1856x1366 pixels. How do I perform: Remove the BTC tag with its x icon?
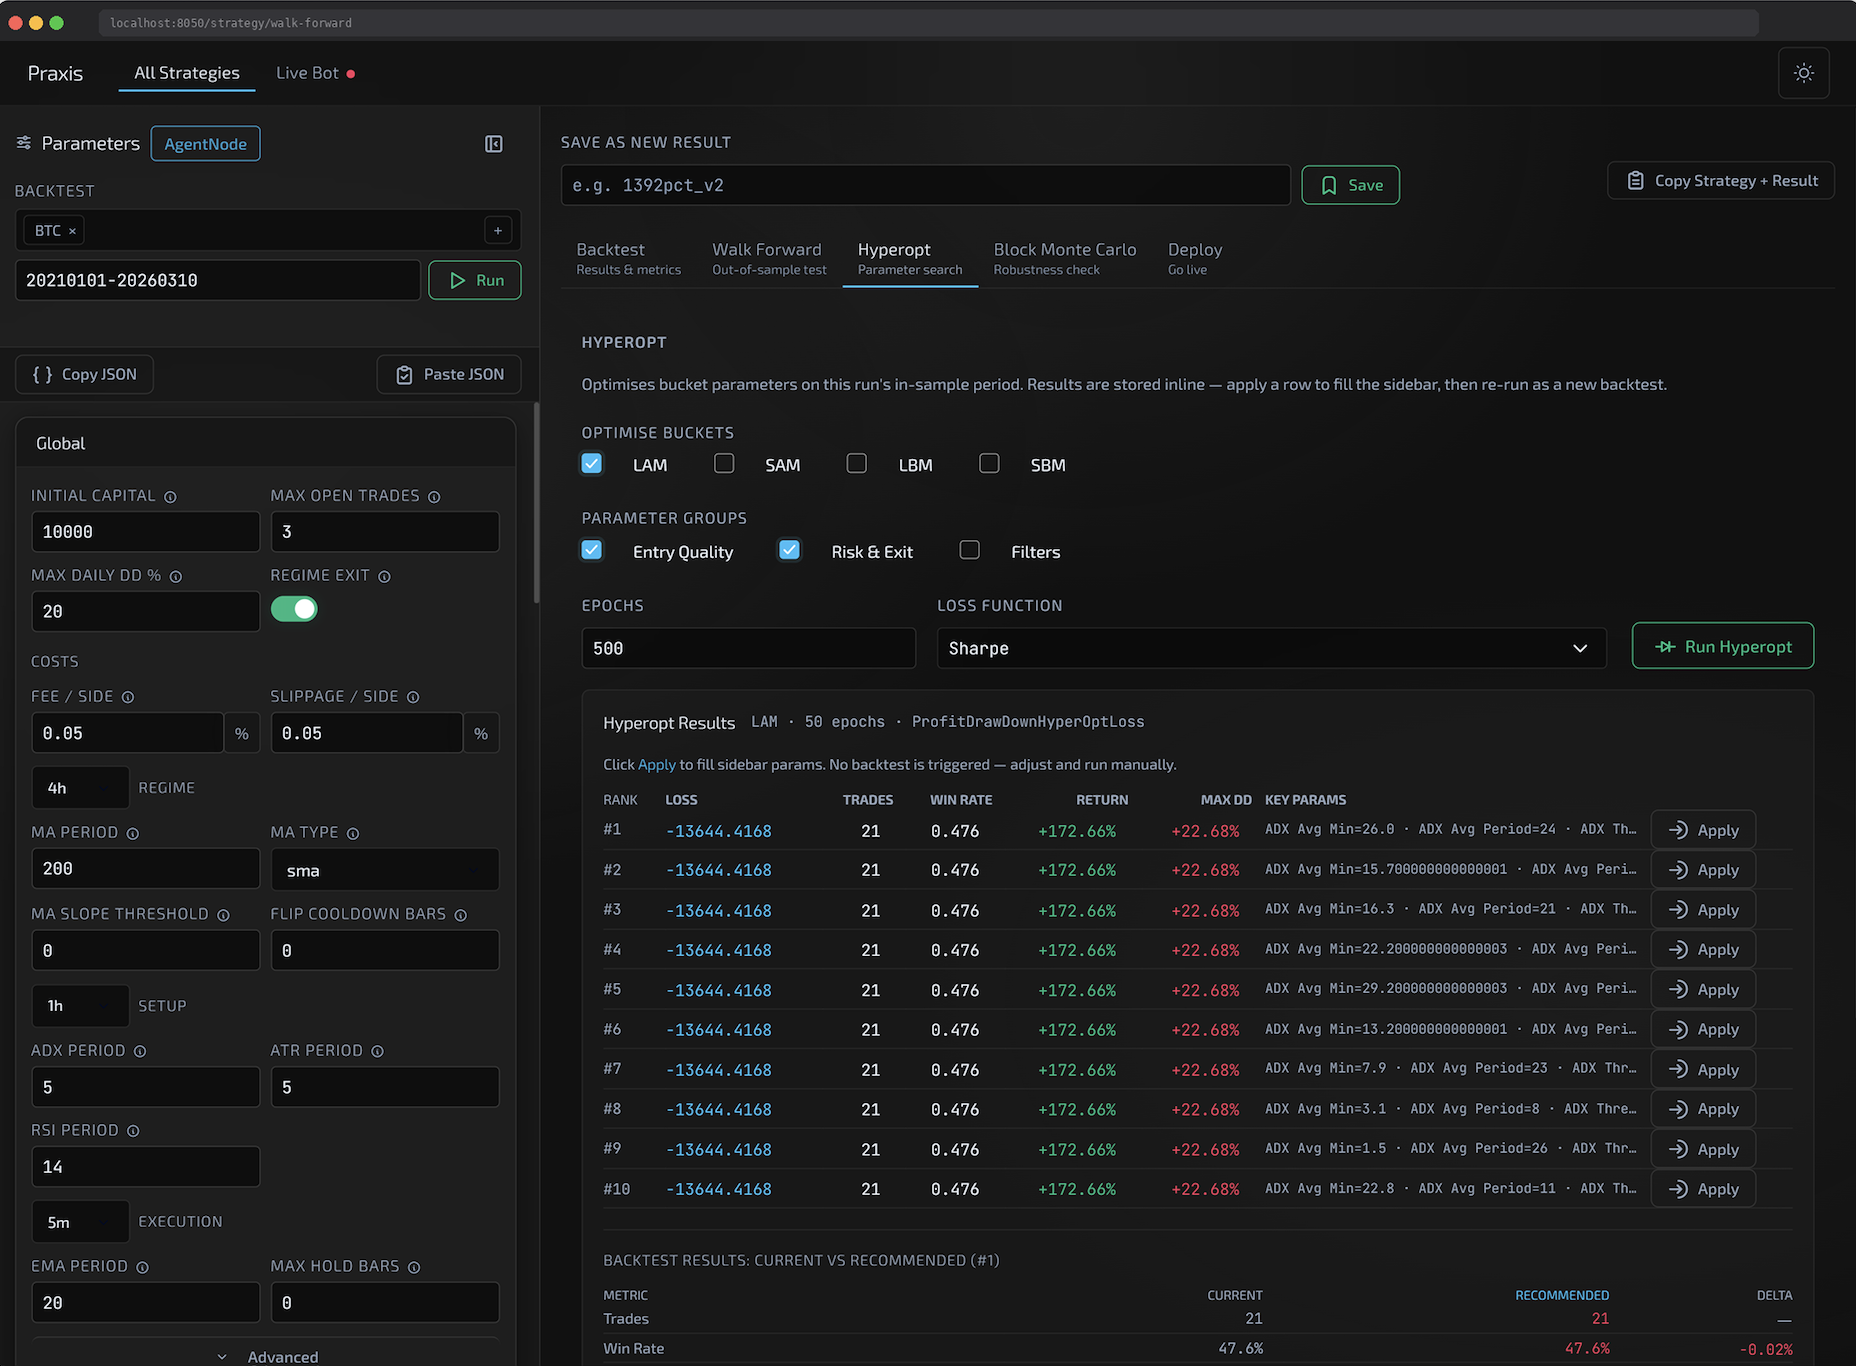(72, 231)
